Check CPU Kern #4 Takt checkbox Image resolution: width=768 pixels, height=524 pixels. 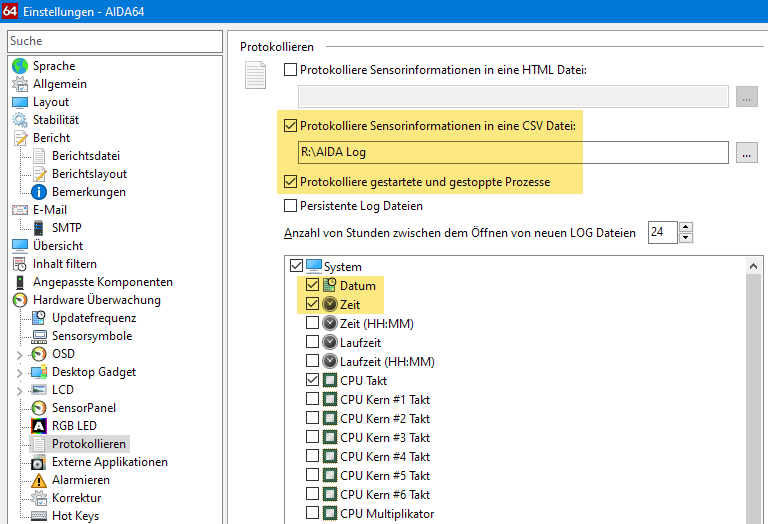tap(312, 456)
